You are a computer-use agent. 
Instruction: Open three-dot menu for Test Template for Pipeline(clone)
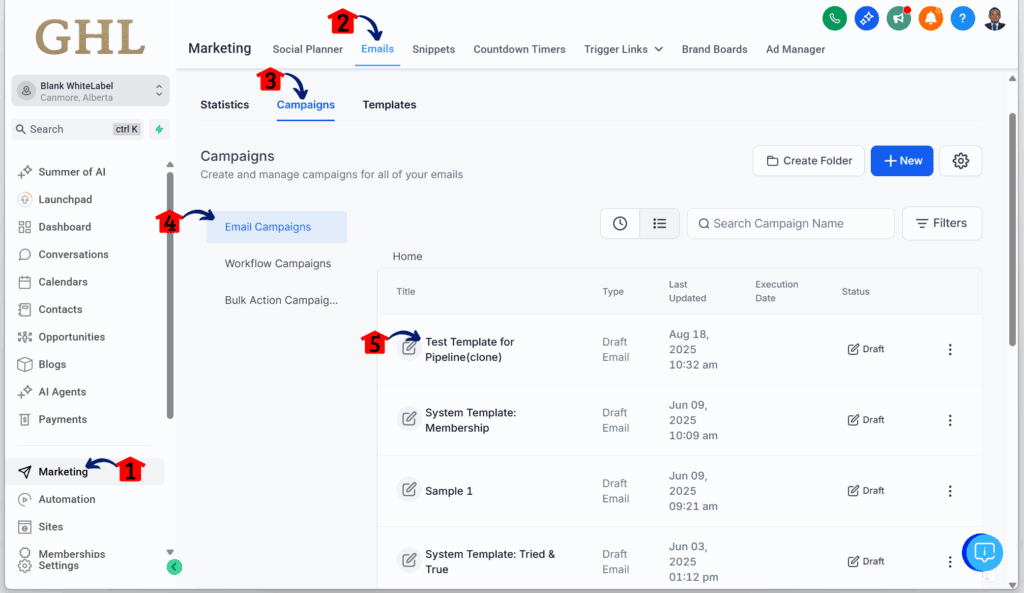[950, 349]
